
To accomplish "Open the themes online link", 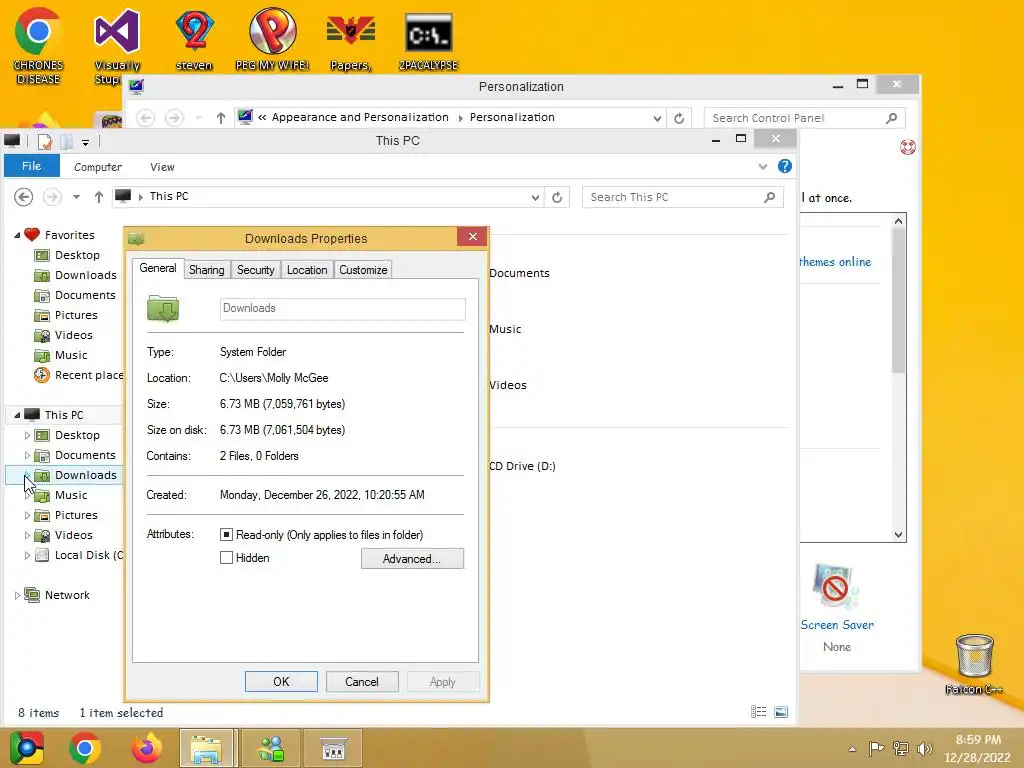I will tap(835, 262).
